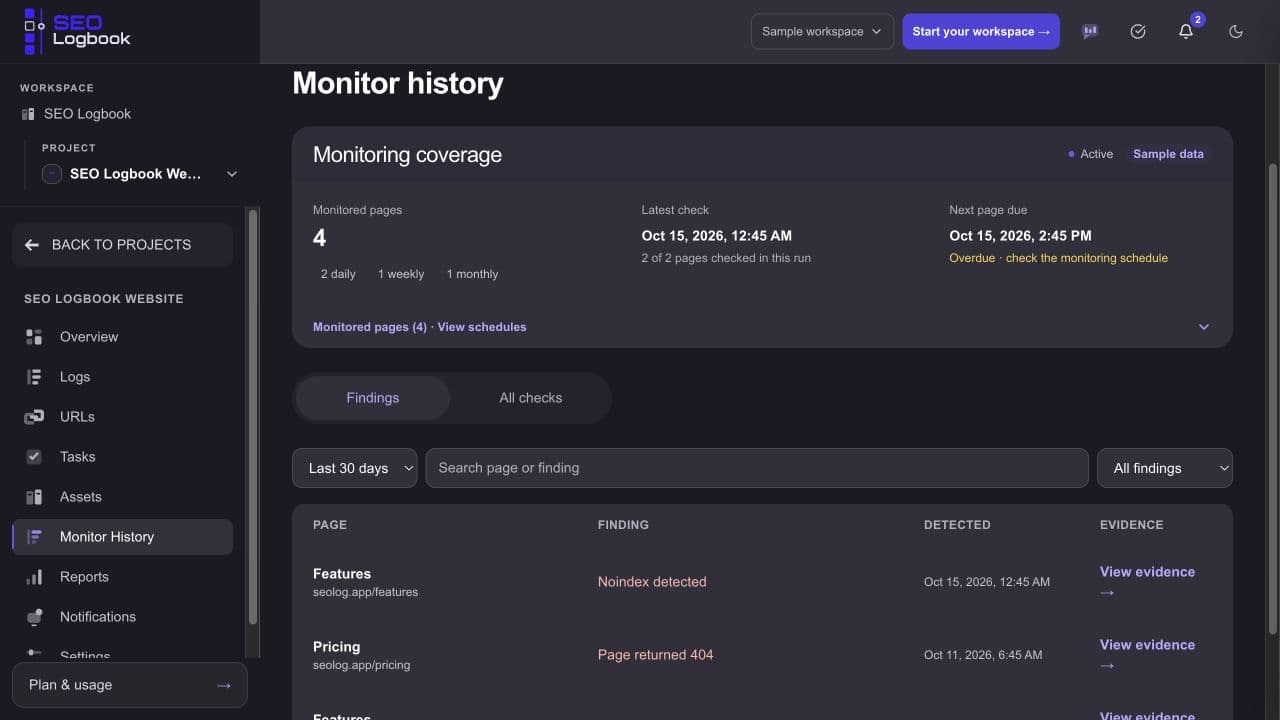Screen dimensions: 1280x720
Task: Open Overview in sidebar
Action: click(122, 337)
